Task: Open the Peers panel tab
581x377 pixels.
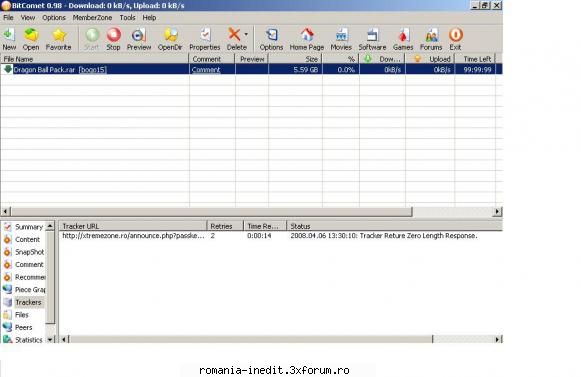Action: coord(24,328)
